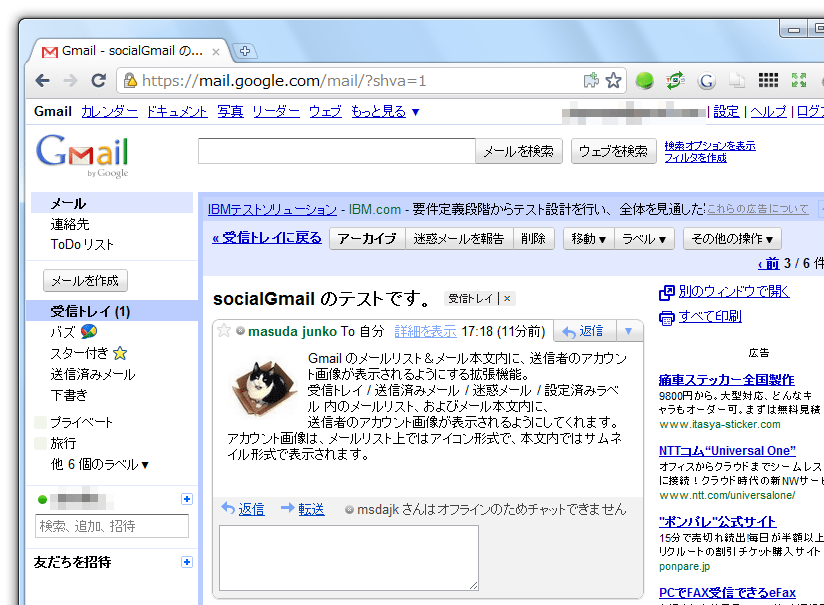
Task: Open カレンダー in top navigation
Action: (109, 111)
